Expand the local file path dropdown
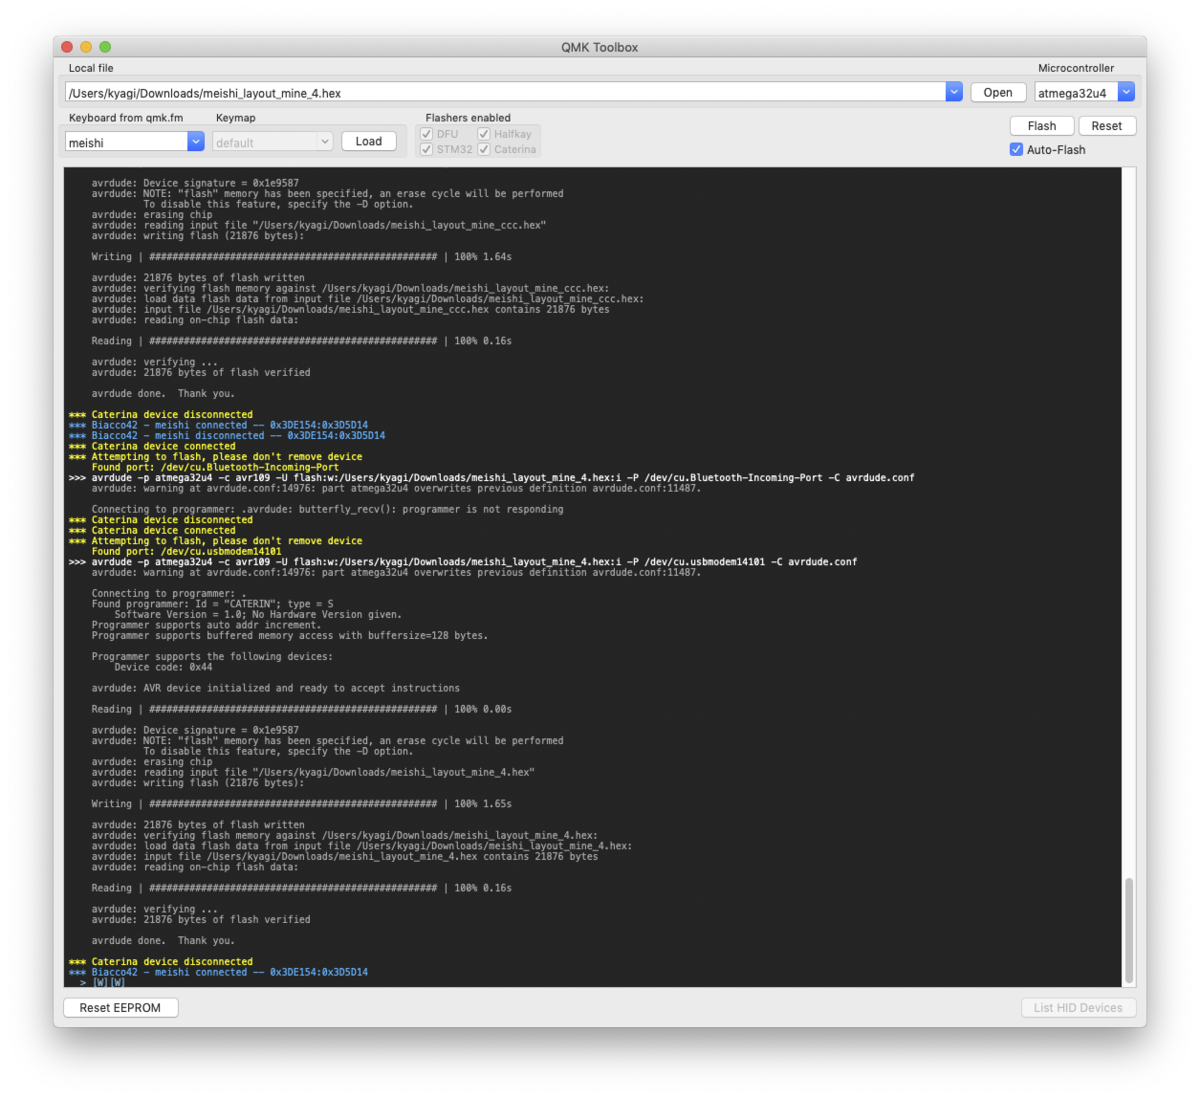Viewport: 1200px width, 1098px height. [x=954, y=92]
